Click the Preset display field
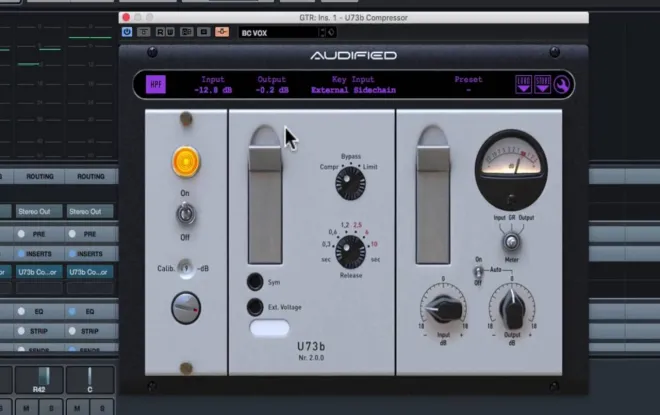660x415 pixels. point(468,85)
